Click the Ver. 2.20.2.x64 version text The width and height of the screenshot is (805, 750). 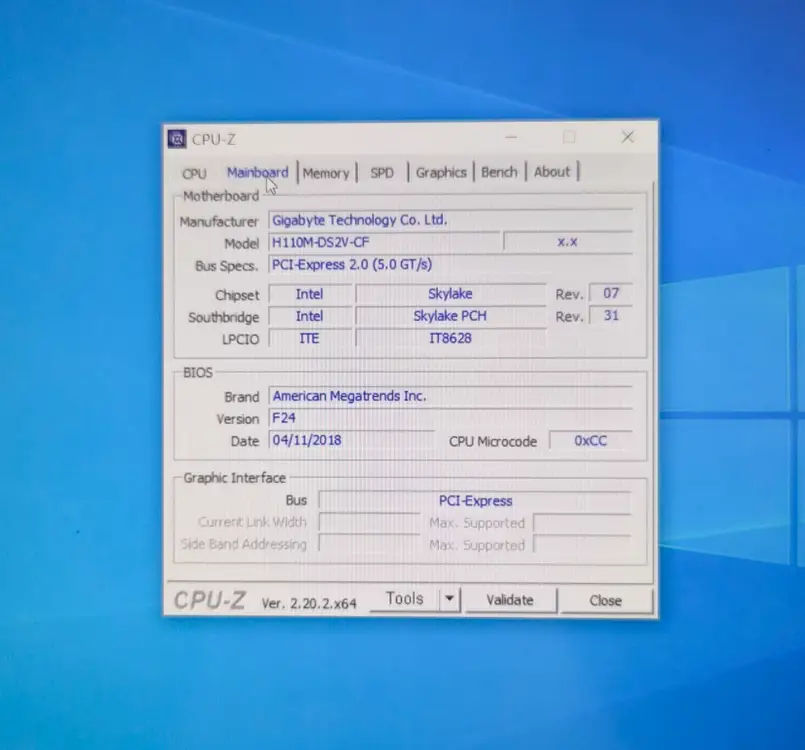click(x=309, y=603)
